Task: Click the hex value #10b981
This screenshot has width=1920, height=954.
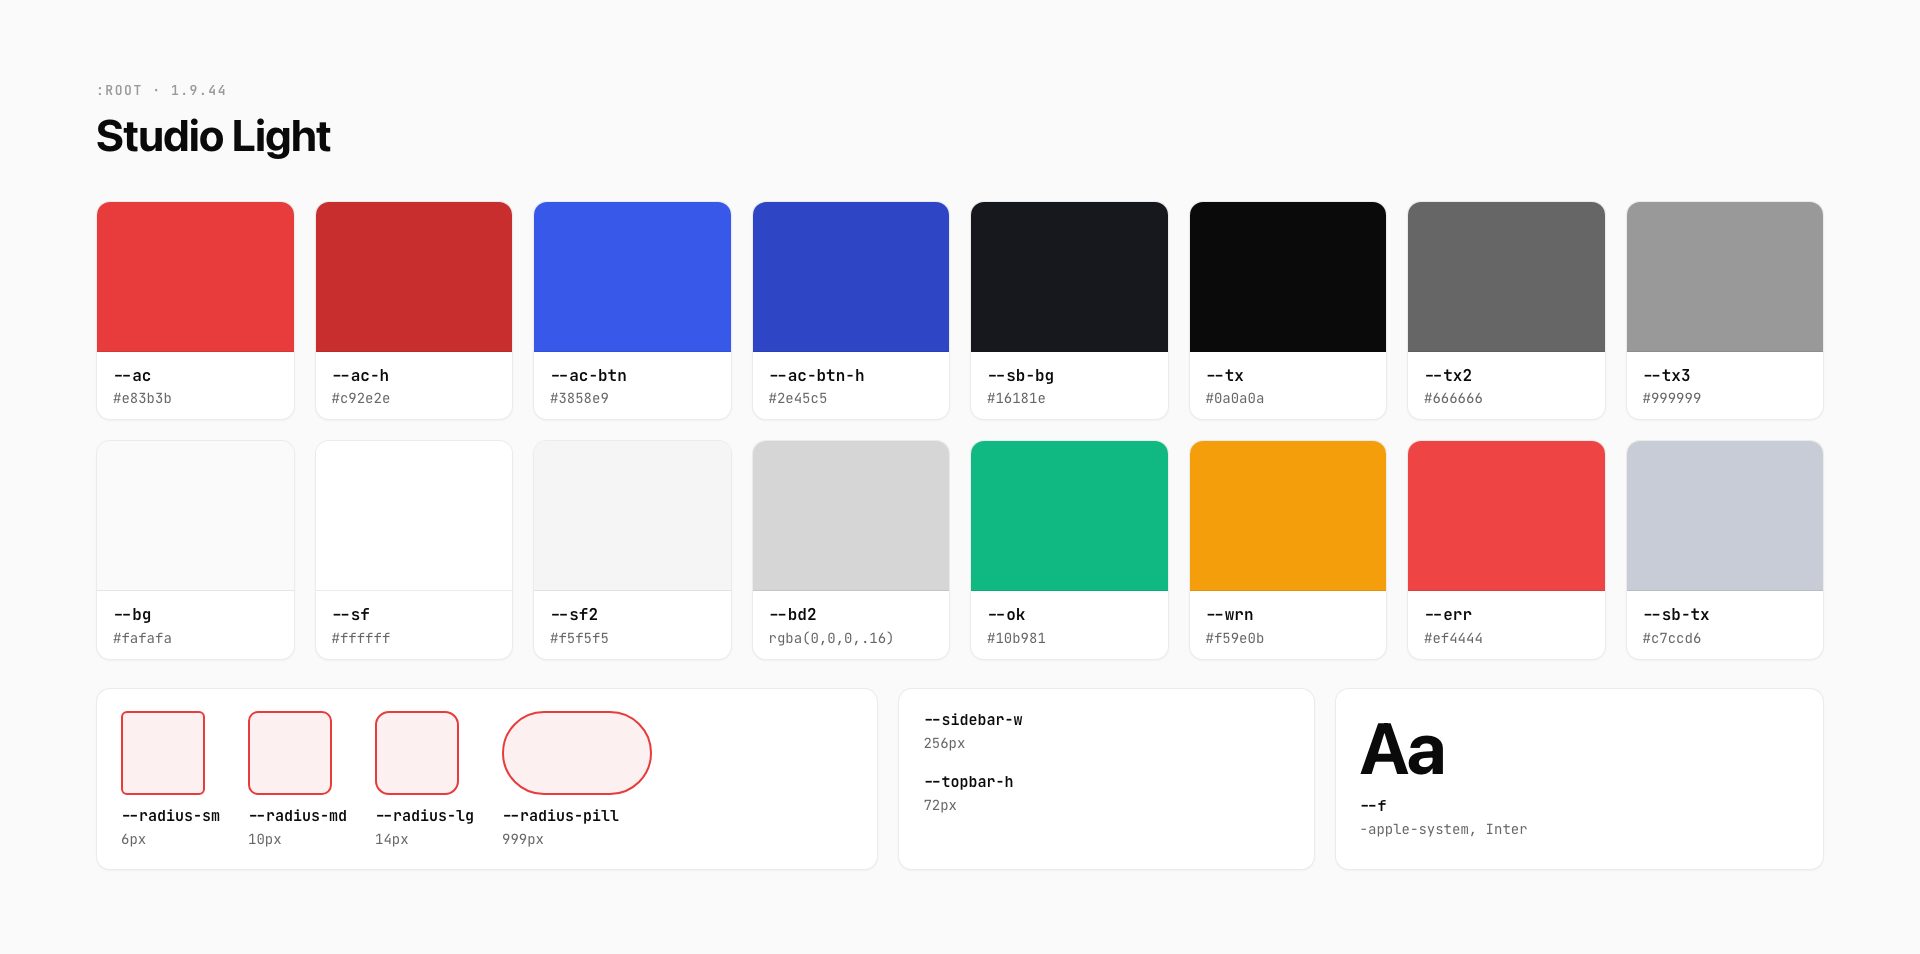Action: point(1016,638)
